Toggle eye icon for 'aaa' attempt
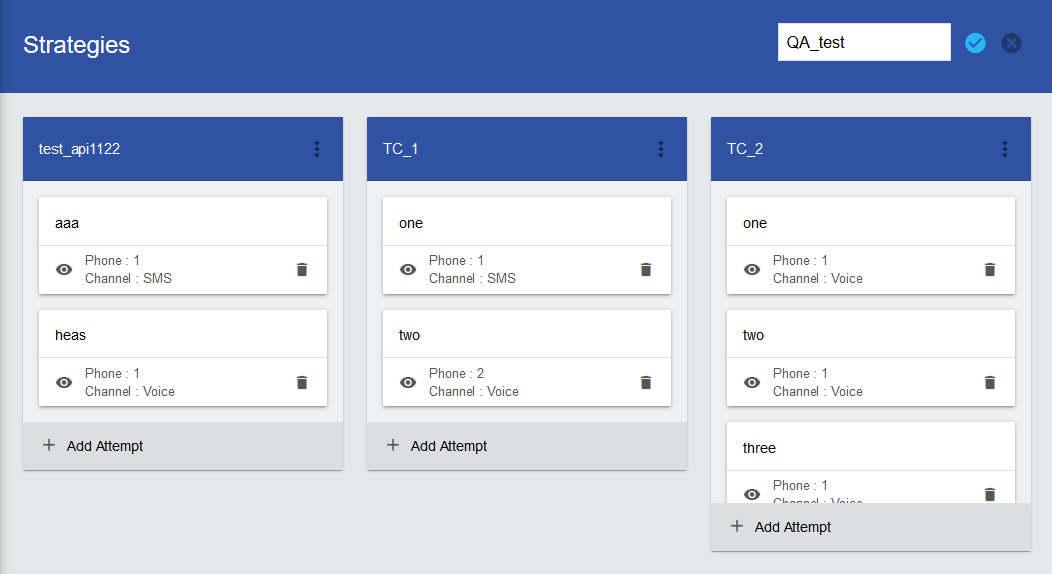 tap(64, 270)
